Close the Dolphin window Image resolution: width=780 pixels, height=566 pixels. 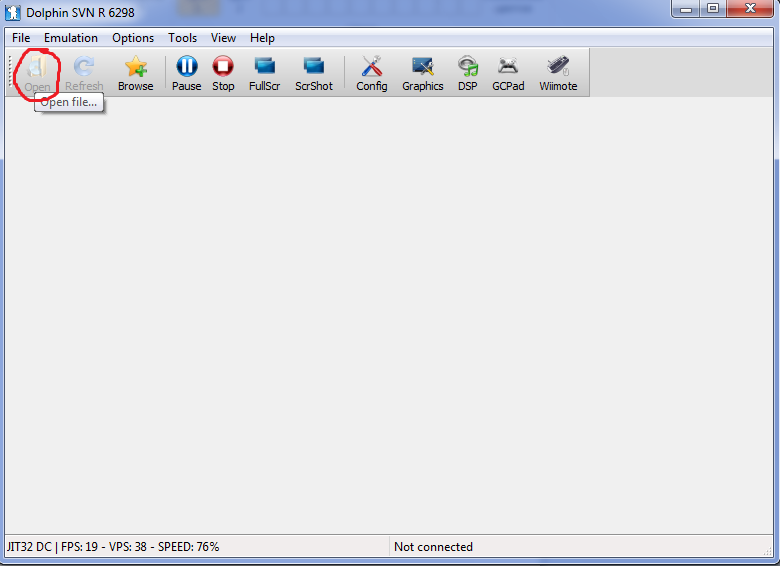pyautogui.click(x=750, y=9)
